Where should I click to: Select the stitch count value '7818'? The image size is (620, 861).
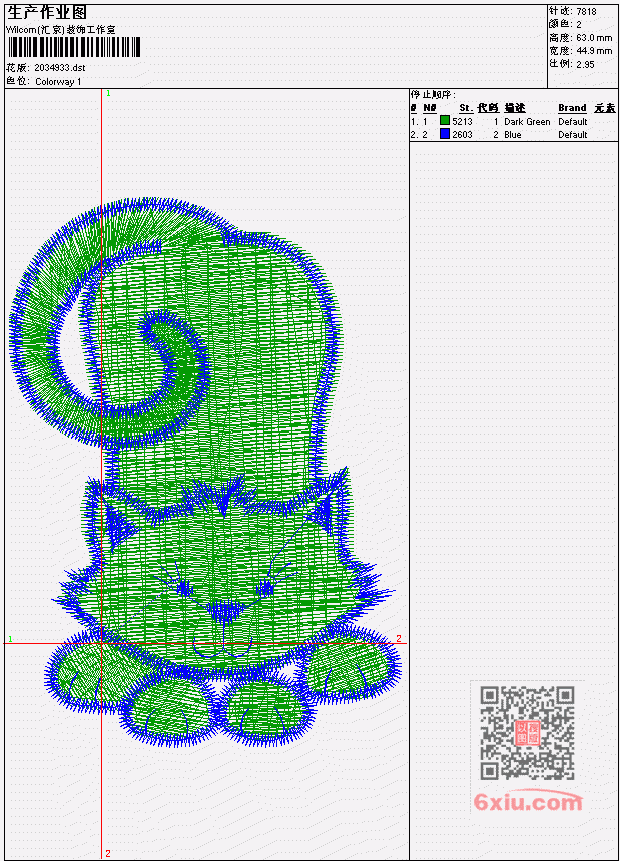pyautogui.click(x=587, y=11)
